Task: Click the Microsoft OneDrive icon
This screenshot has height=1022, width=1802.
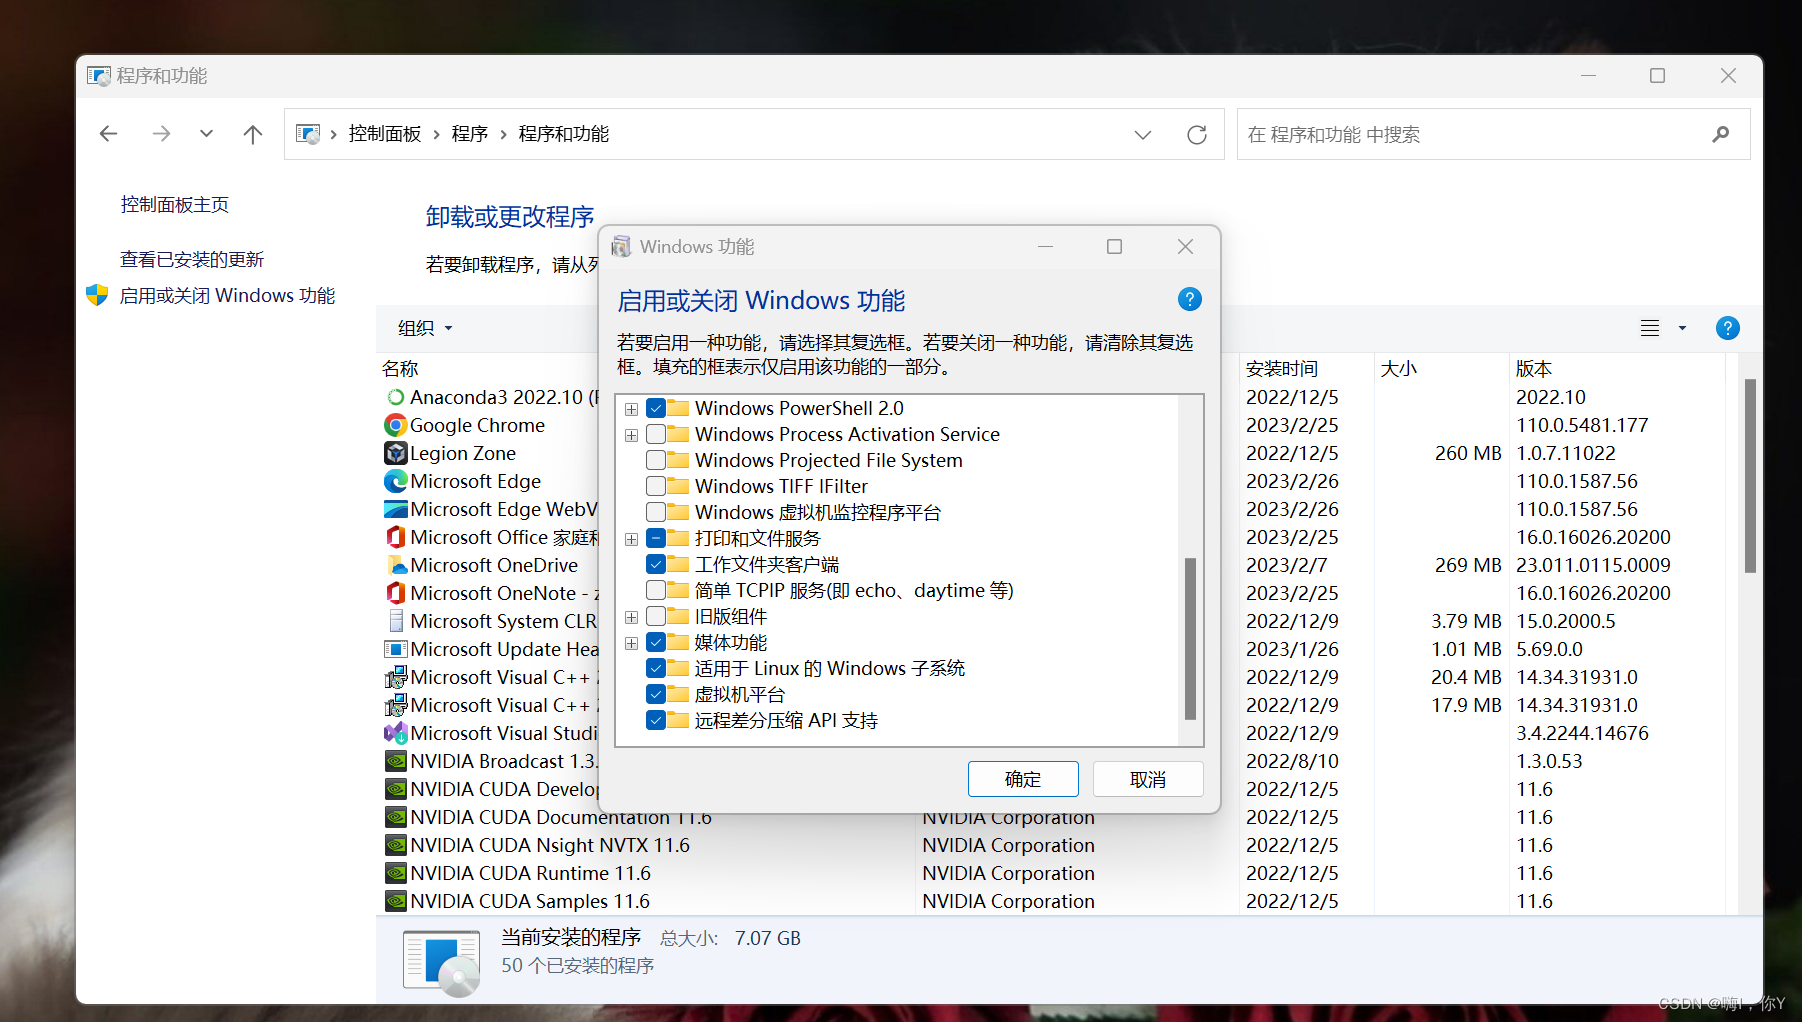Action: (396, 565)
